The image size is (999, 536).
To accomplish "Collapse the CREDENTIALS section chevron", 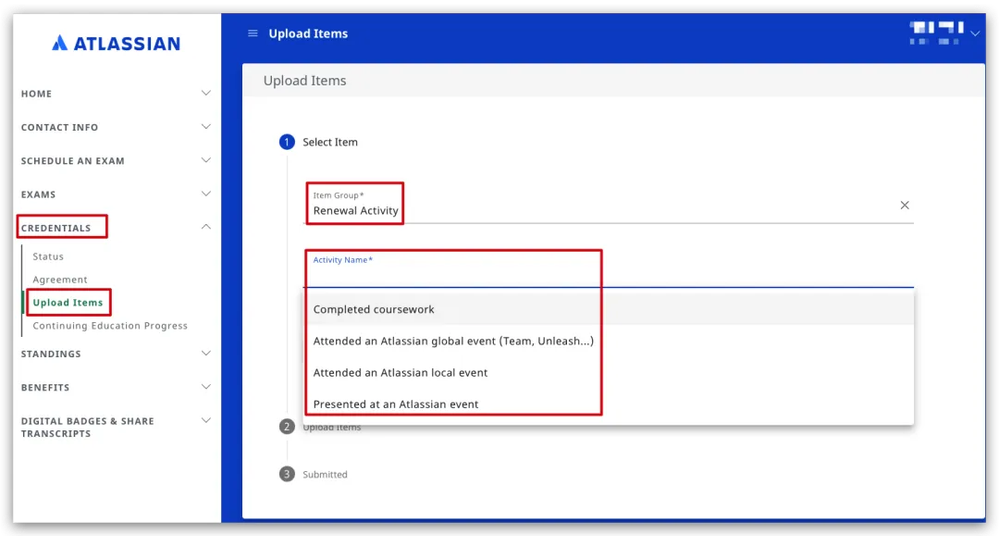I will pyautogui.click(x=206, y=227).
